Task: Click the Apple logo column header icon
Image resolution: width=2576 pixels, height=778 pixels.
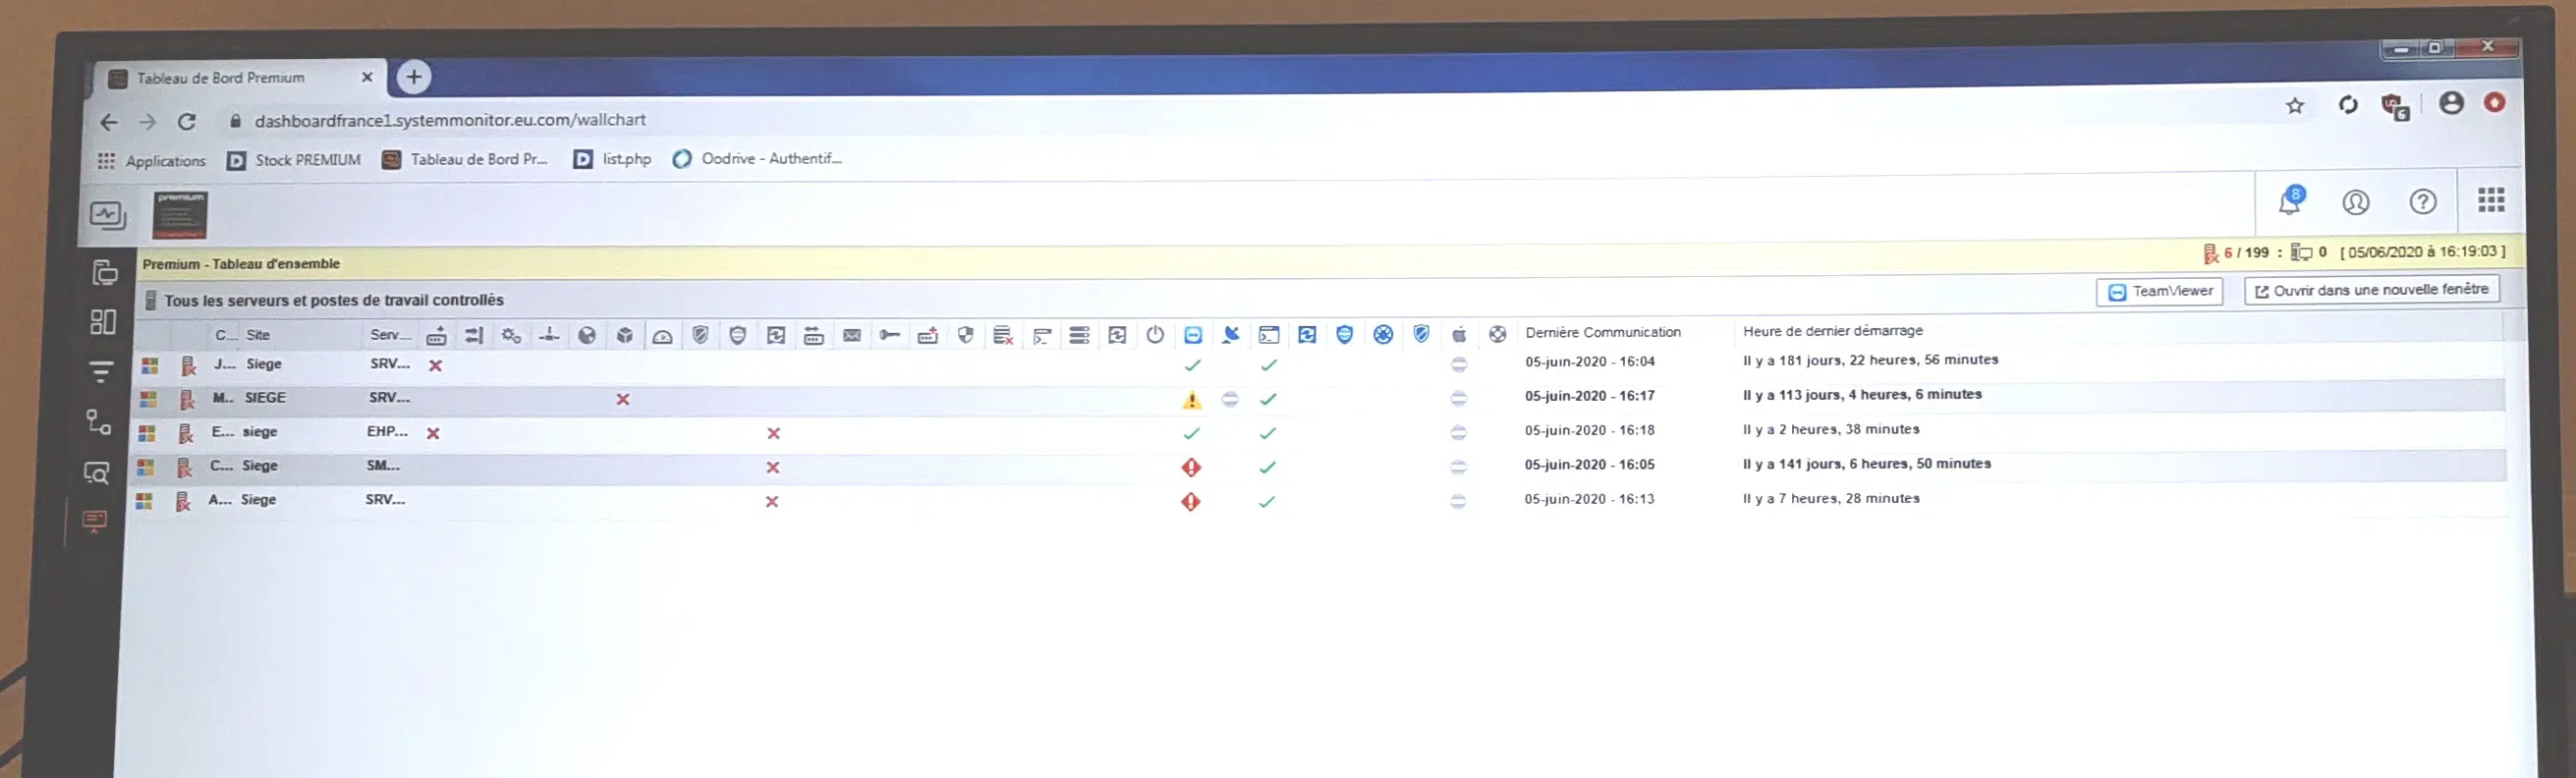Action: coord(1459,334)
